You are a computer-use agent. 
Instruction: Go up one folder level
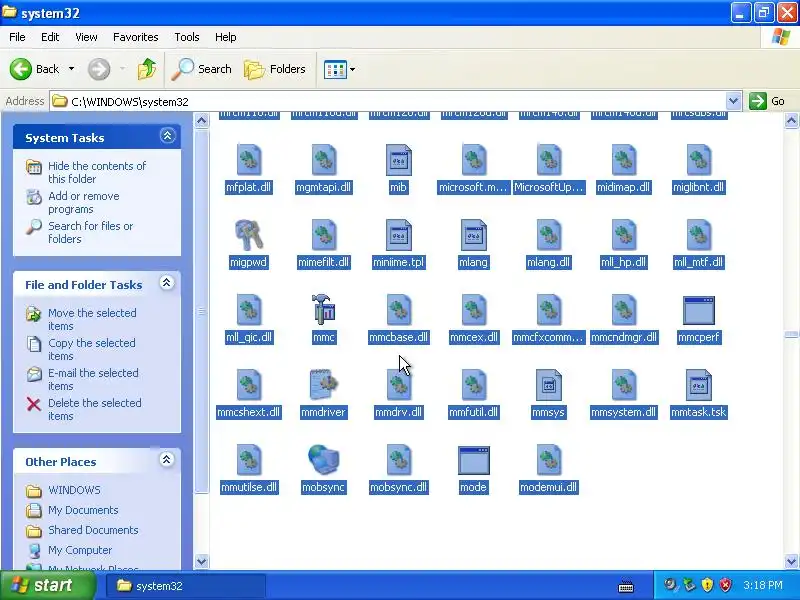[x=147, y=69]
